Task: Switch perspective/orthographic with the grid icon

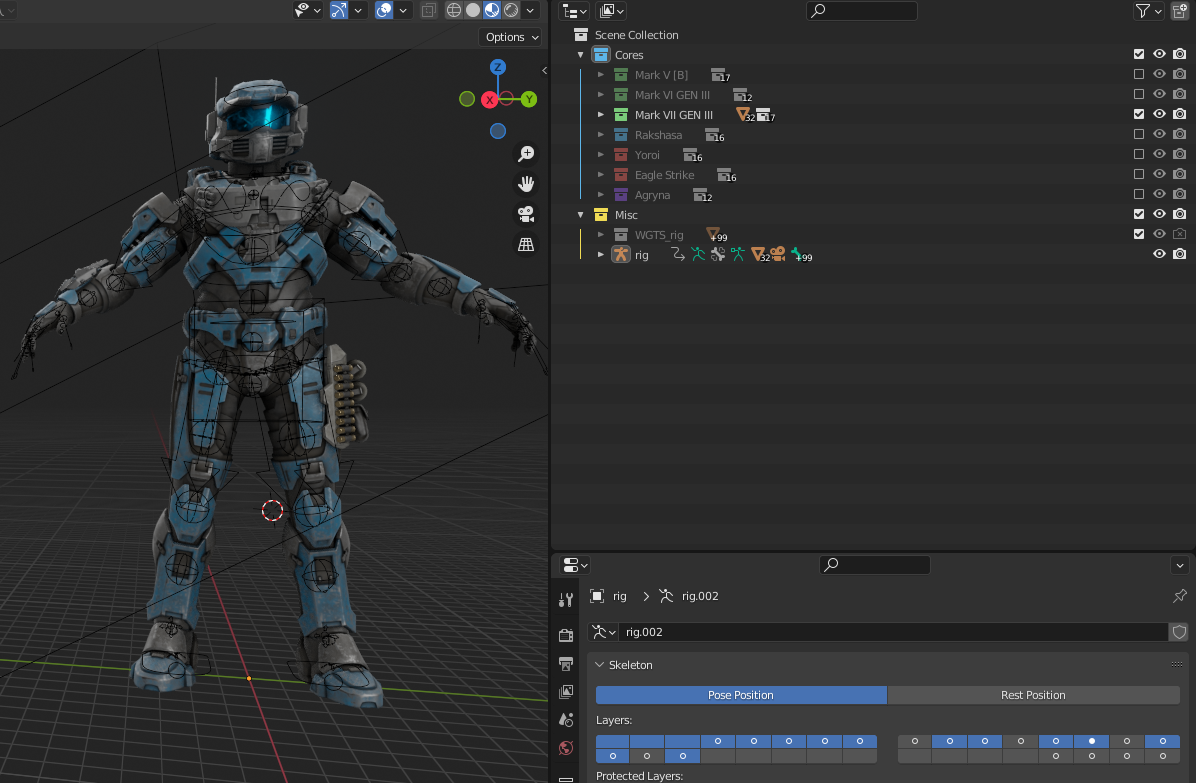Action: (525, 244)
